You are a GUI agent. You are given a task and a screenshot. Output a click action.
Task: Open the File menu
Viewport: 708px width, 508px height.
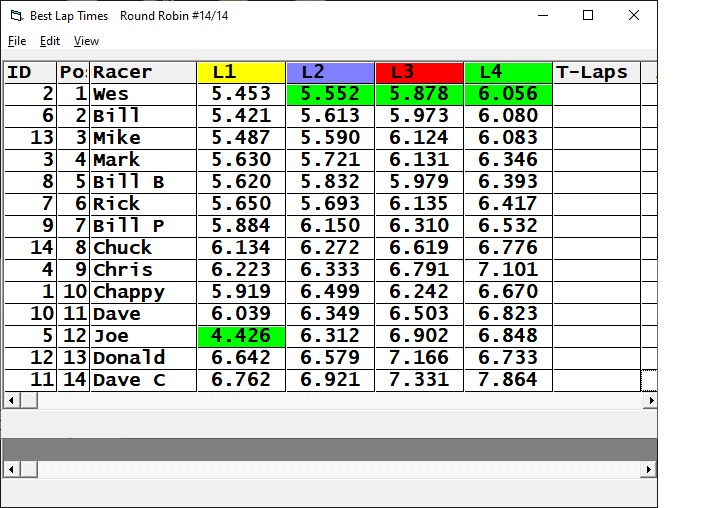pos(17,41)
